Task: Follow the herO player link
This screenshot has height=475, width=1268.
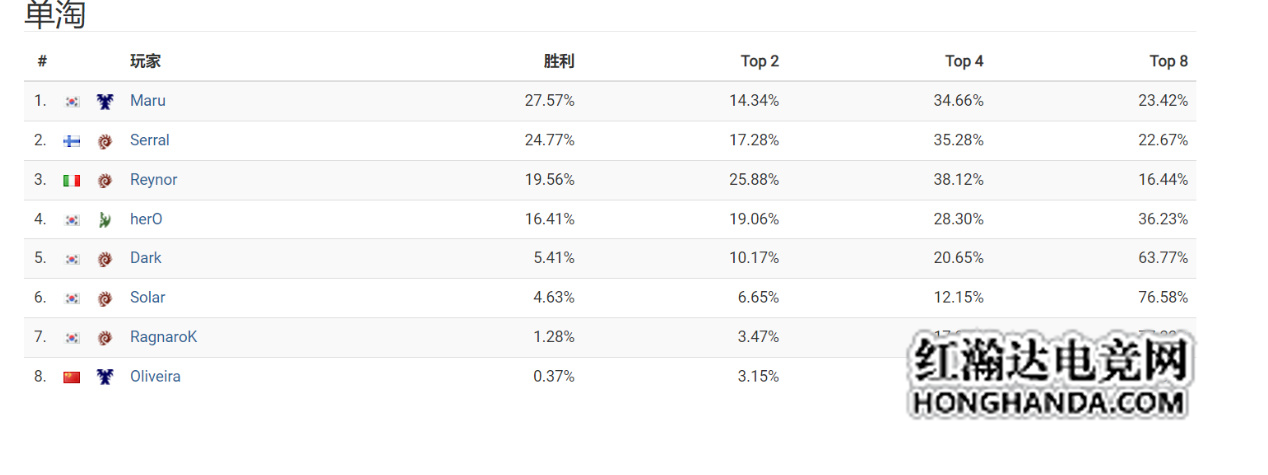Action: pyautogui.click(x=146, y=219)
